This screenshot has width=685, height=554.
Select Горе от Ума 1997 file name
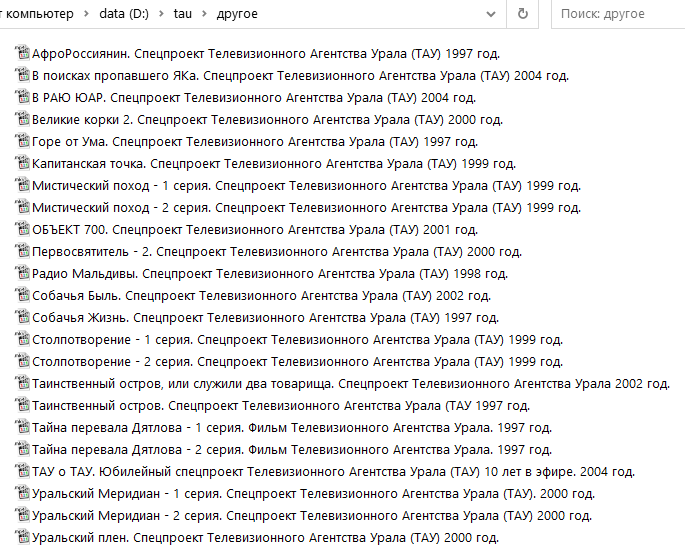click(255, 142)
